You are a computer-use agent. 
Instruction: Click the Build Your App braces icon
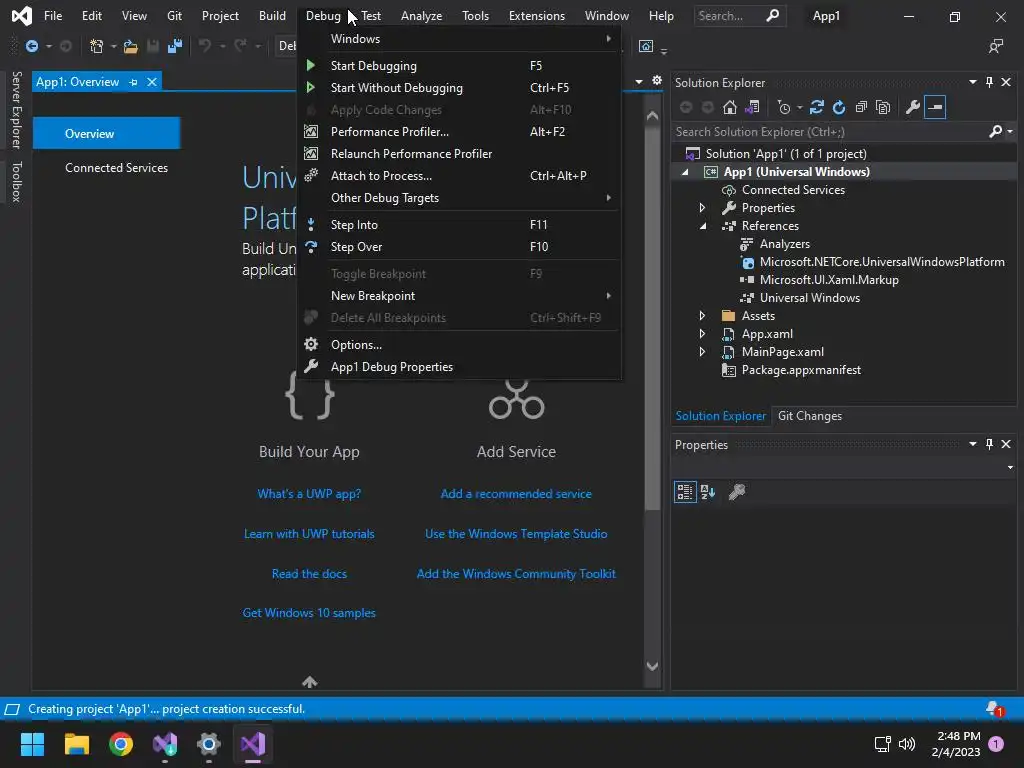[310, 396]
